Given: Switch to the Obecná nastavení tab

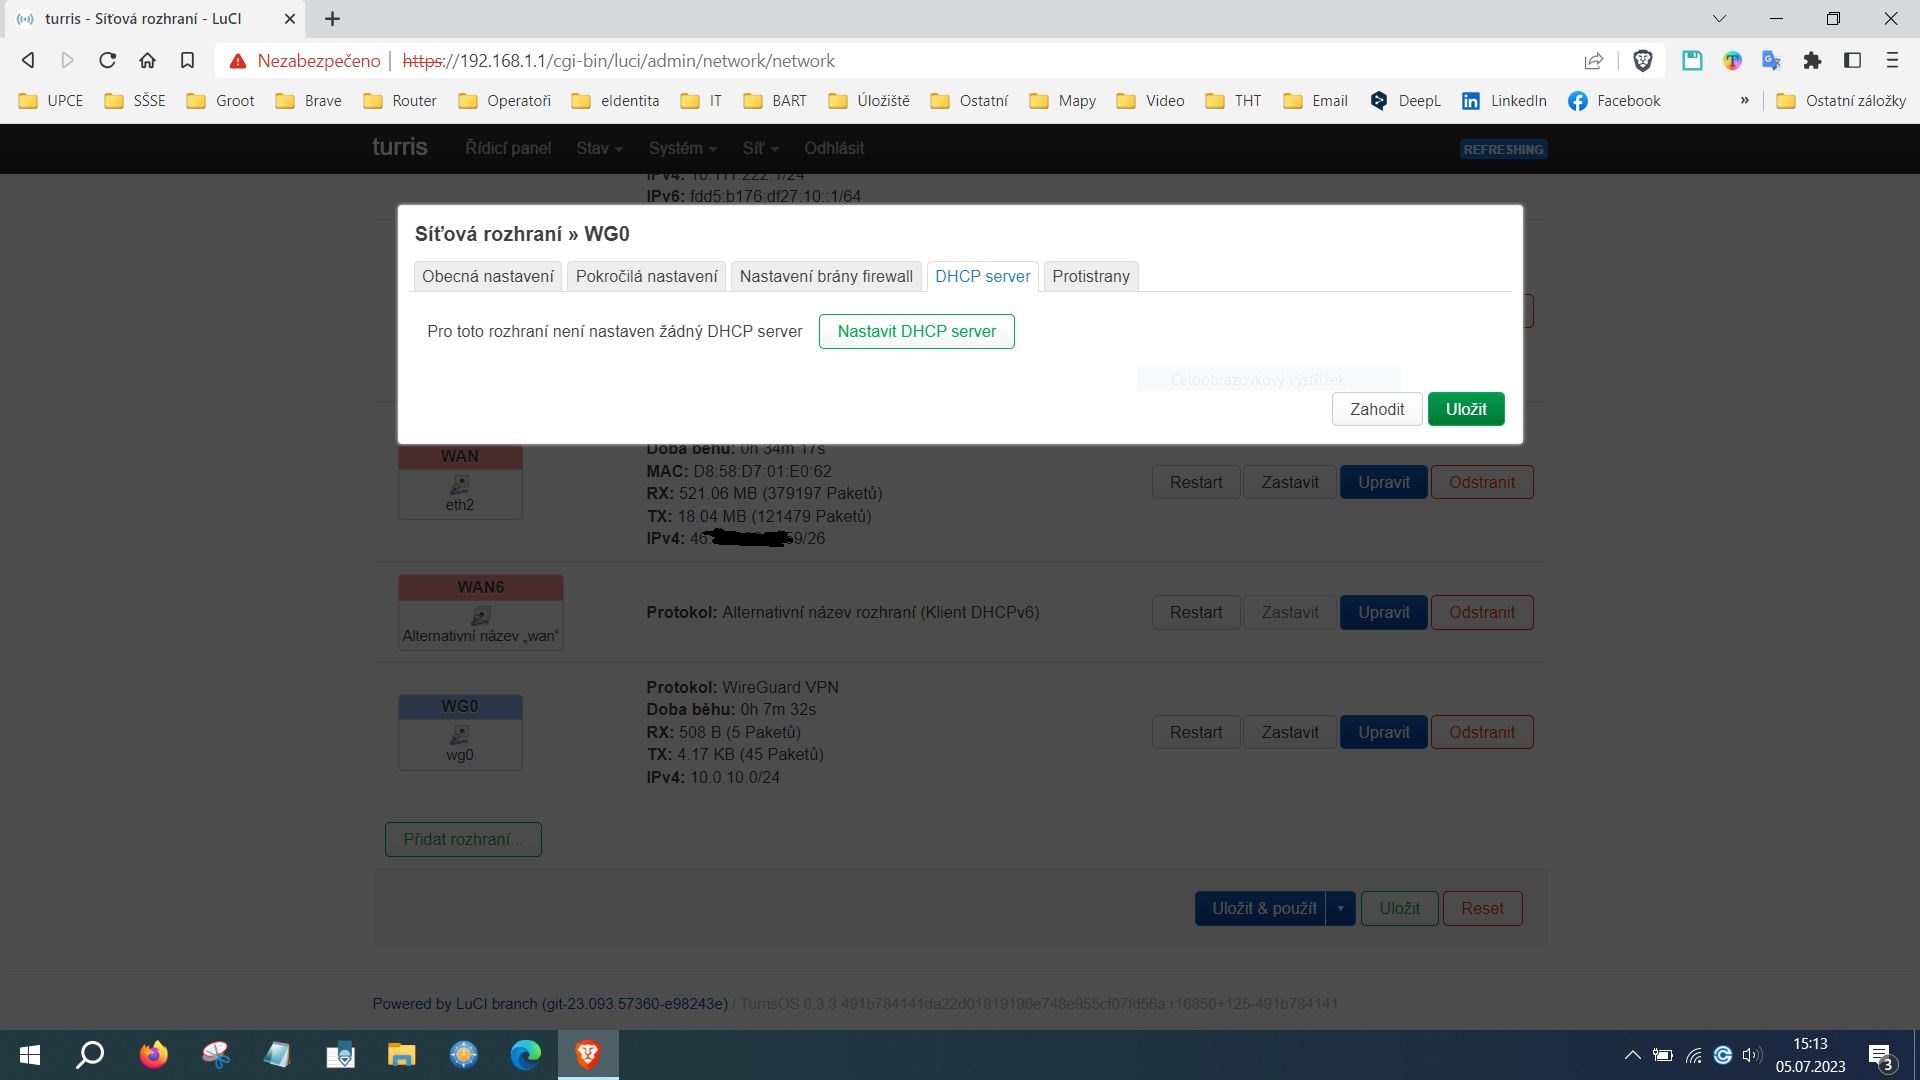Looking at the screenshot, I should [x=487, y=276].
